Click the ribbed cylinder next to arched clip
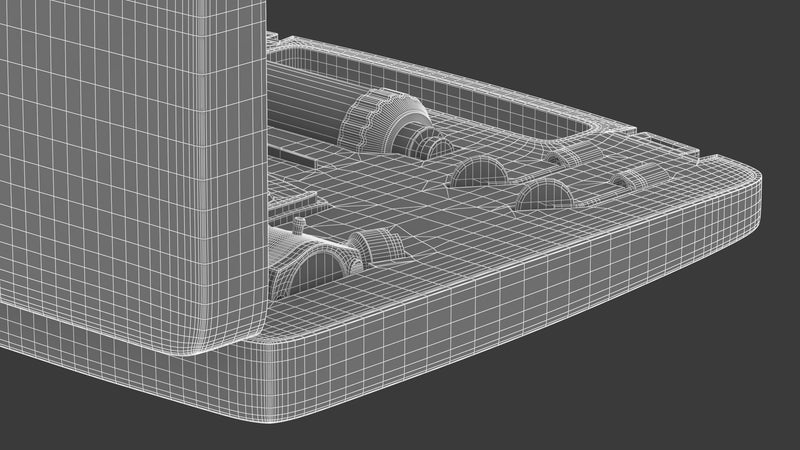Image resolution: width=800 pixels, height=450 pixels. tap(374, 246)
